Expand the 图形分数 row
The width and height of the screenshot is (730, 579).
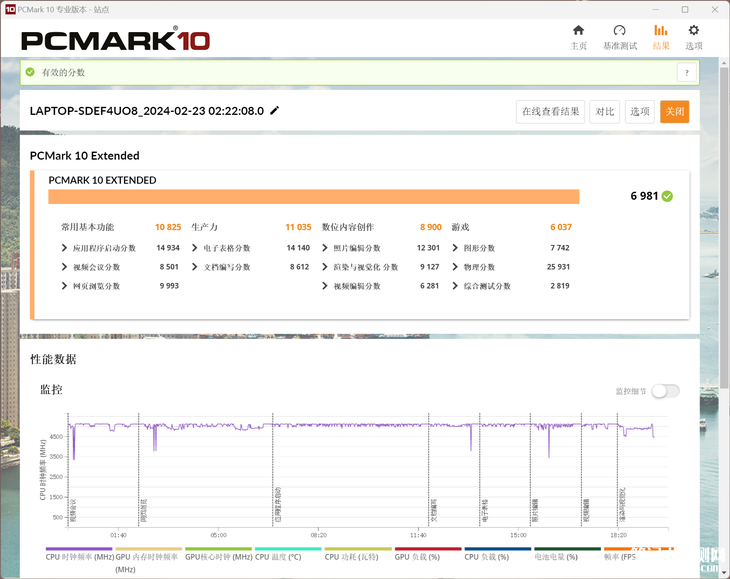click(455, 248)
